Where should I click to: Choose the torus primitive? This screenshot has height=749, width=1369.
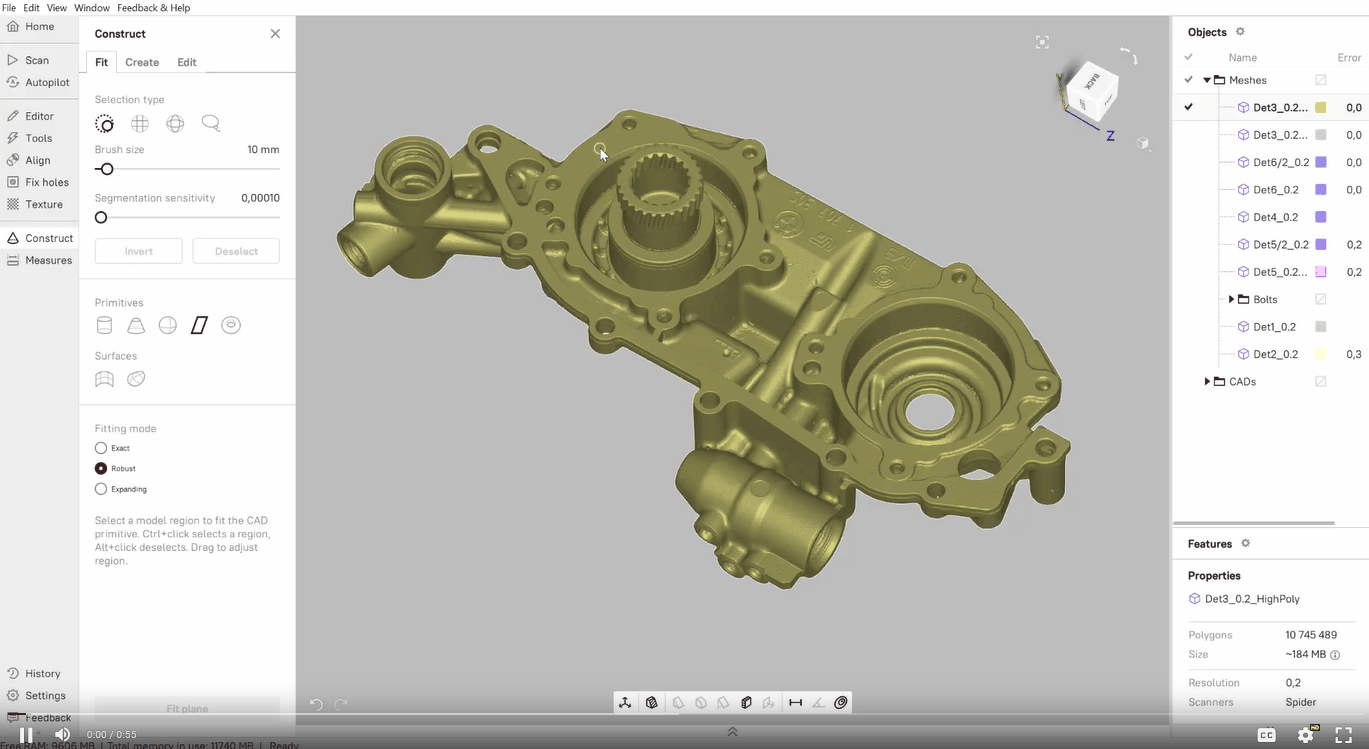(x=231, y=325)
